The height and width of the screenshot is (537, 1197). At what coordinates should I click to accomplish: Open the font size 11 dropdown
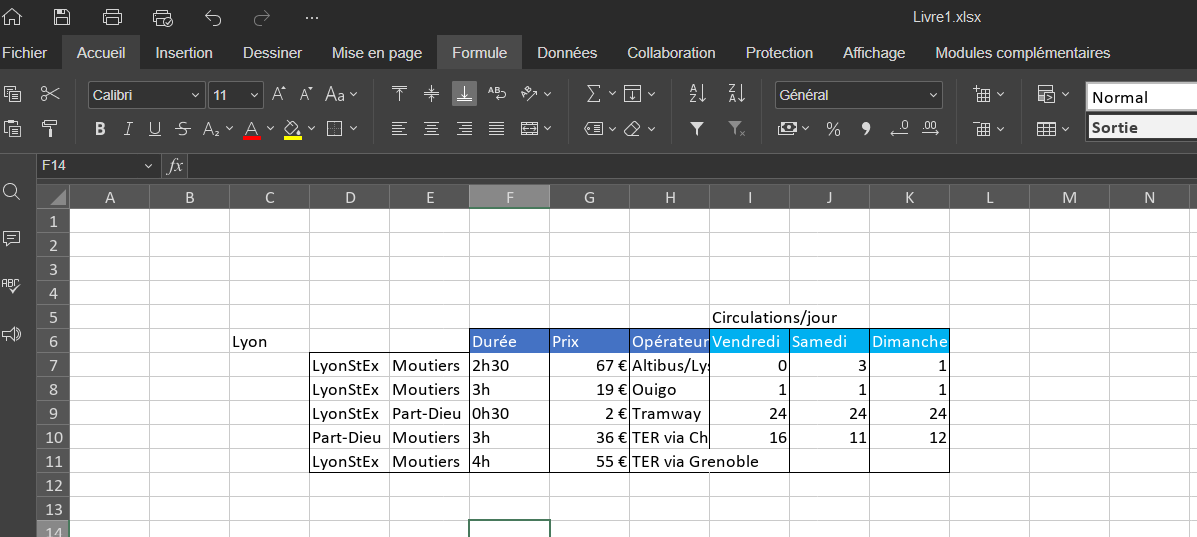pyautogui.click(x=254, y=95)
